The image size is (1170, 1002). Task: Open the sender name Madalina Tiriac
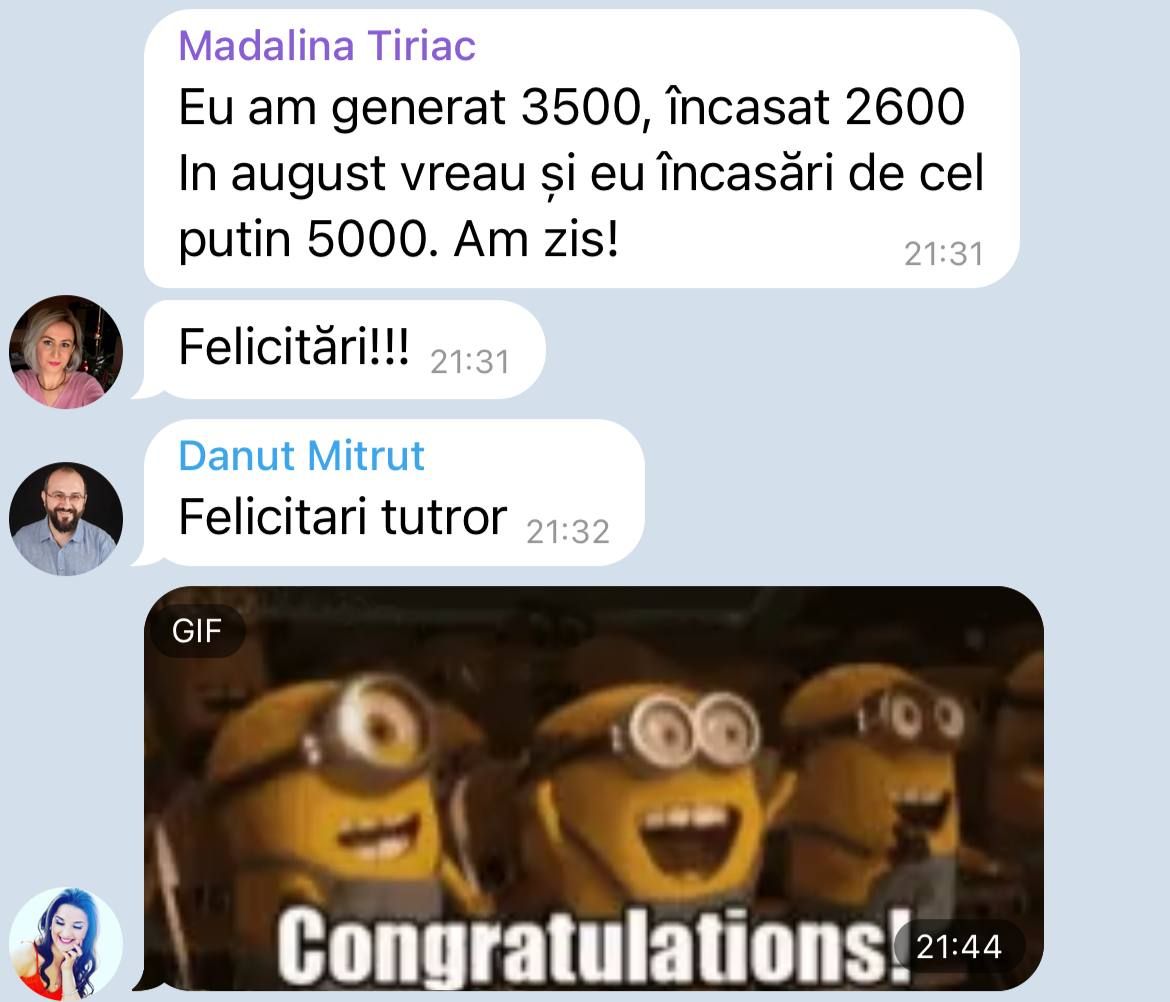(327, 45)
